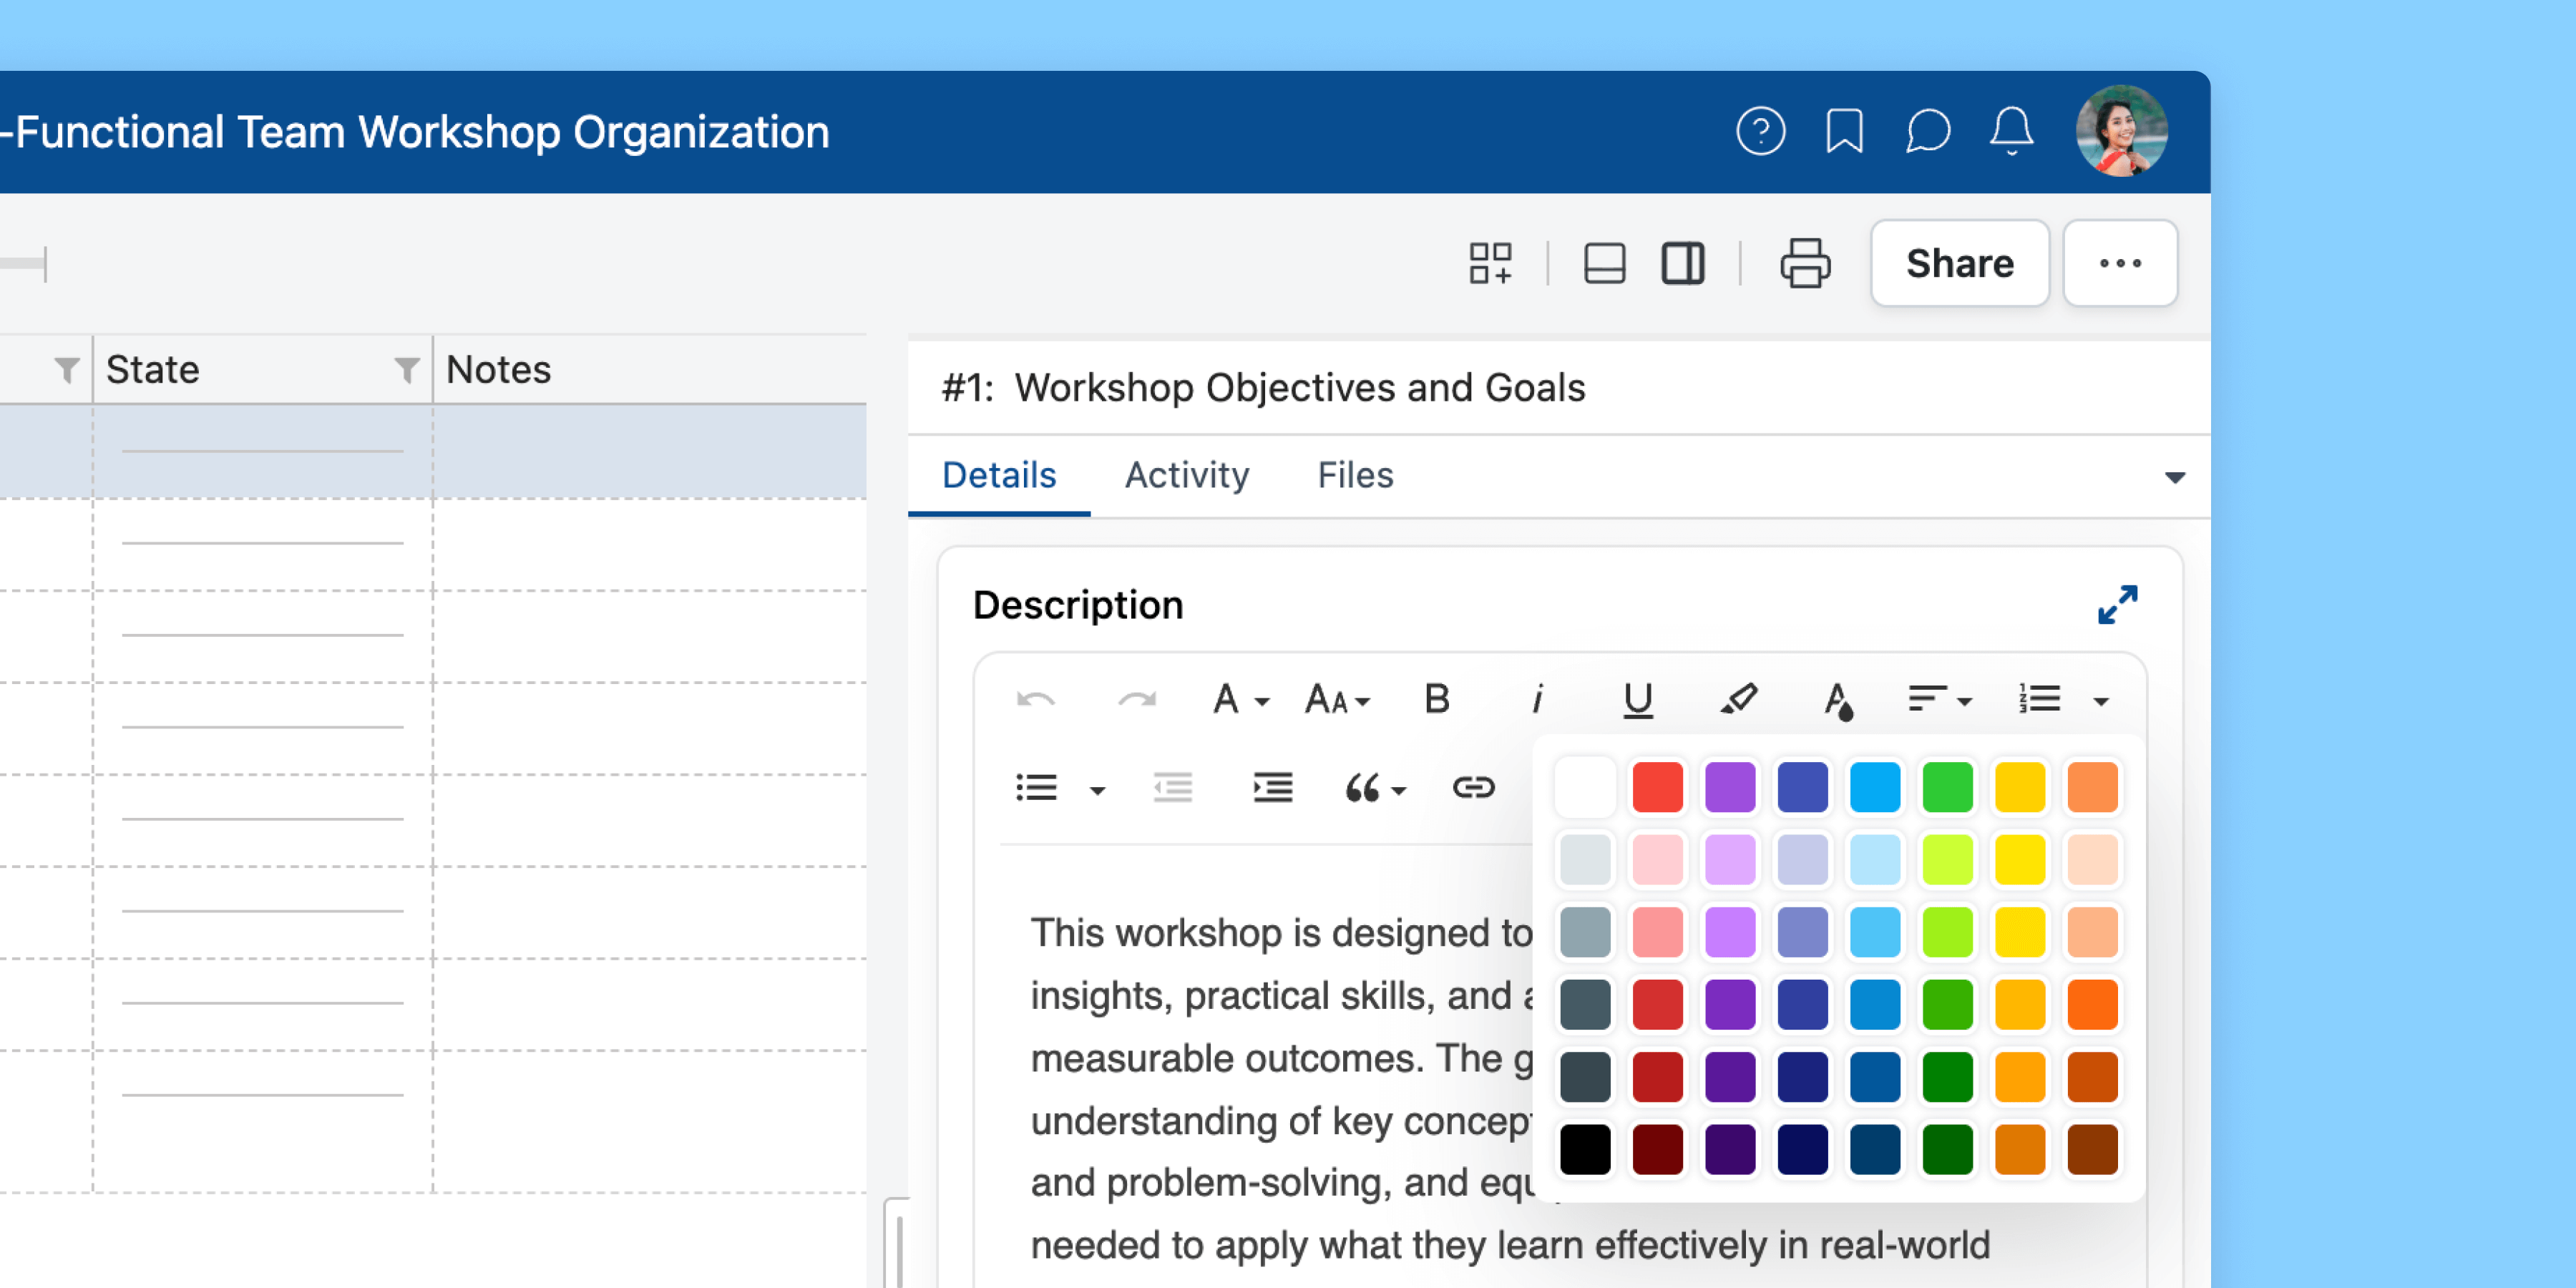The width and height of the screenshot is (2576, 1288).
Task: Toggle bold formatting
Action: 1437,699
